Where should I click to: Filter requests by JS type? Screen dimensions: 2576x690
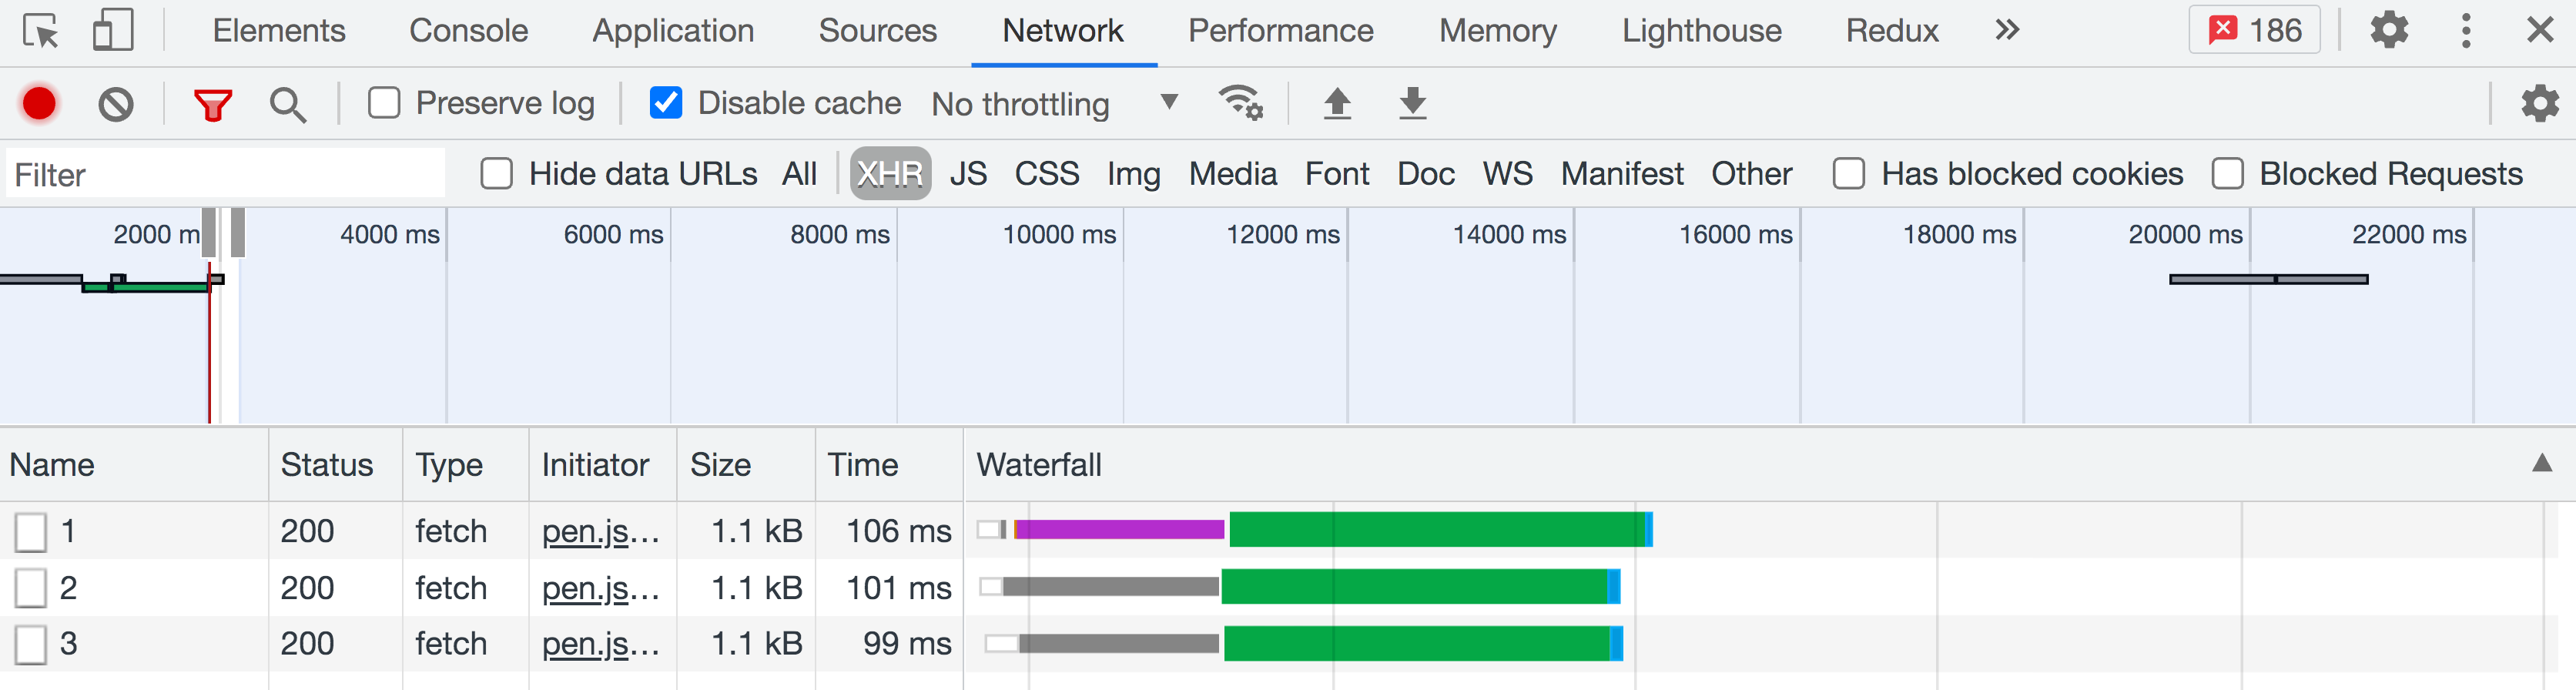point(968,174)
